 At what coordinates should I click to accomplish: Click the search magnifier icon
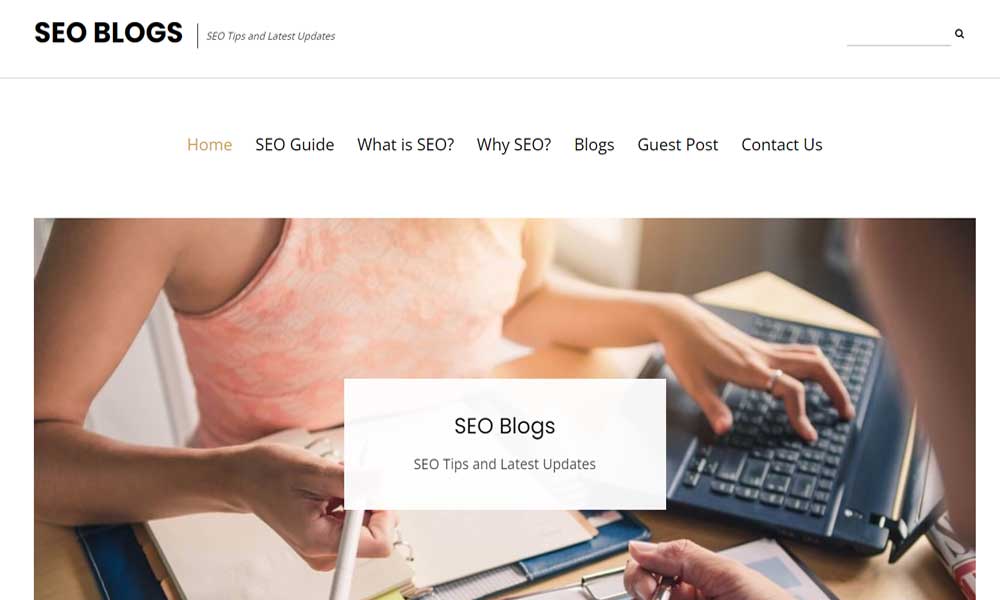pos(959,34)
